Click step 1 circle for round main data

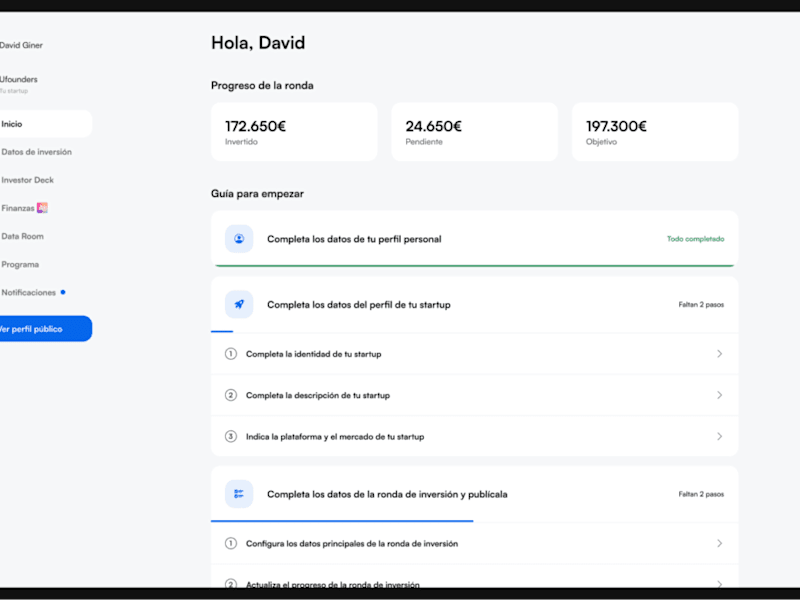click(231, 543)
